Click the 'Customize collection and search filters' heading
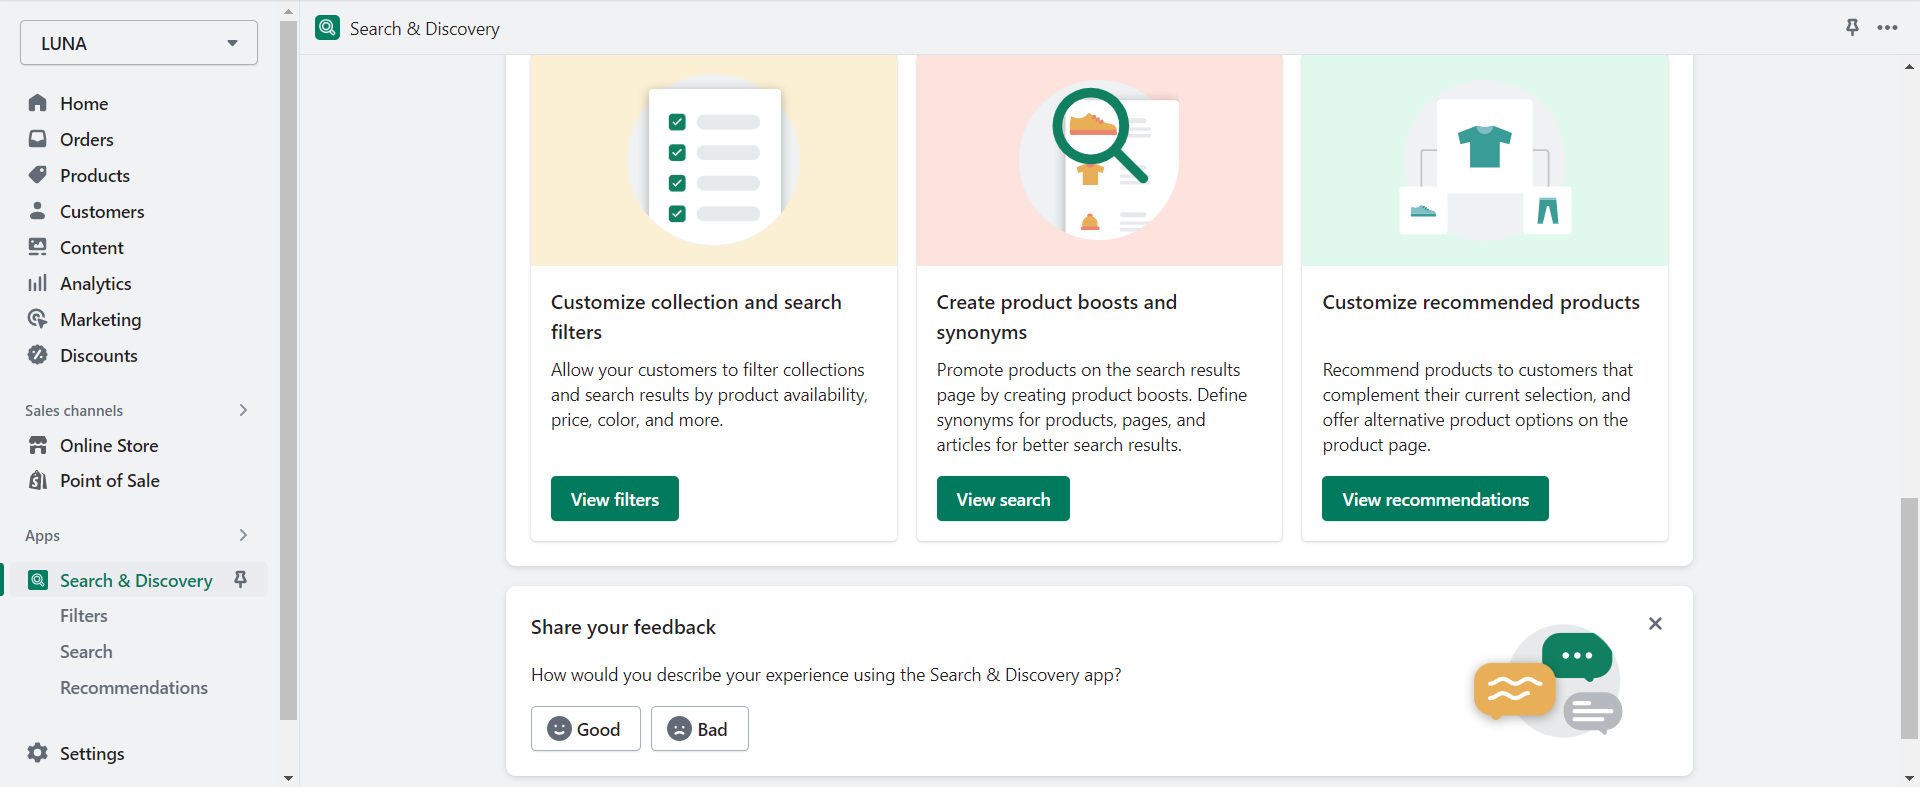 pos(696,317)
